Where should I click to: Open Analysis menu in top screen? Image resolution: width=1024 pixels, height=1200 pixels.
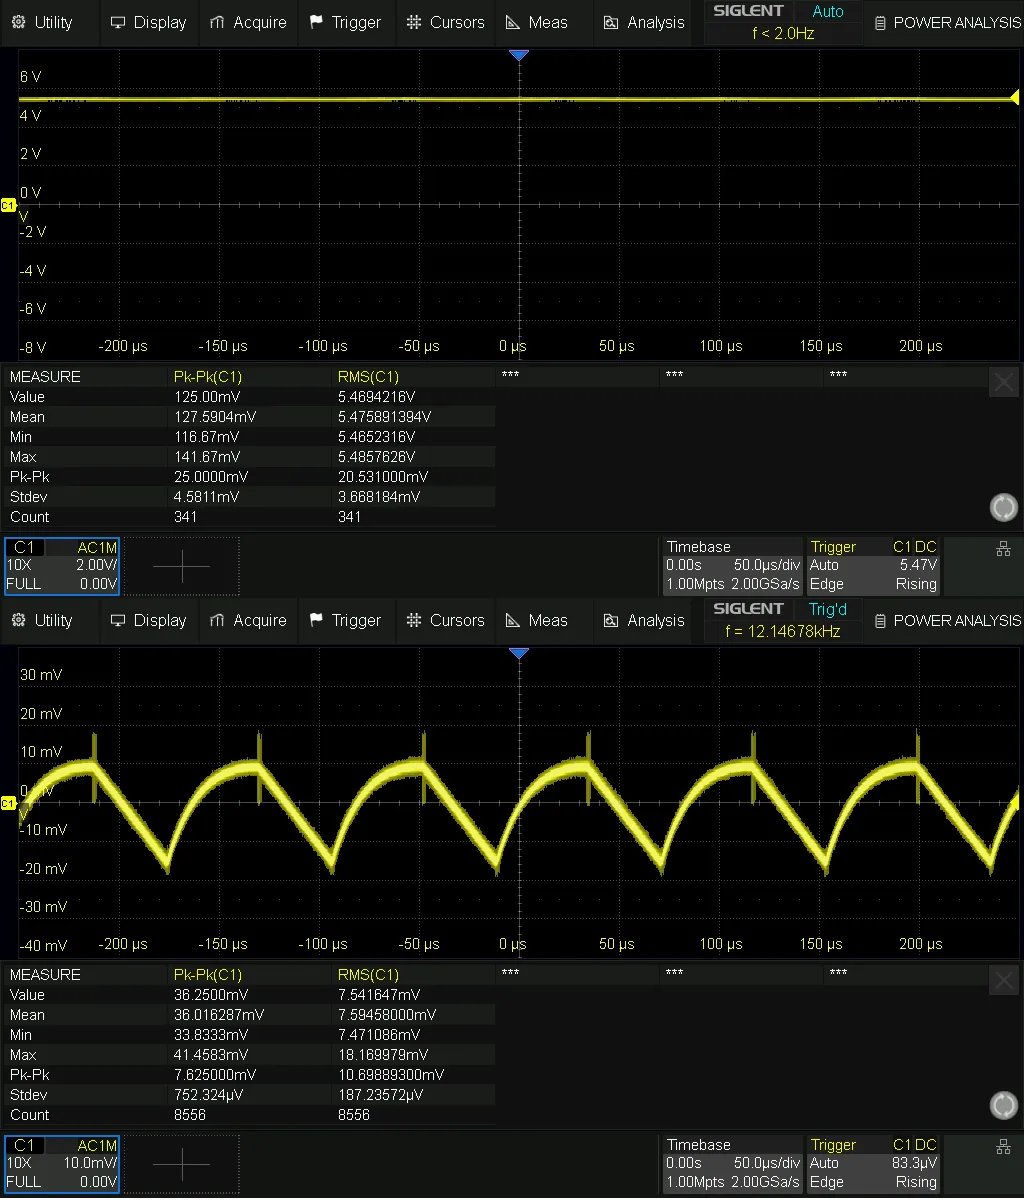tap(644, 22)
